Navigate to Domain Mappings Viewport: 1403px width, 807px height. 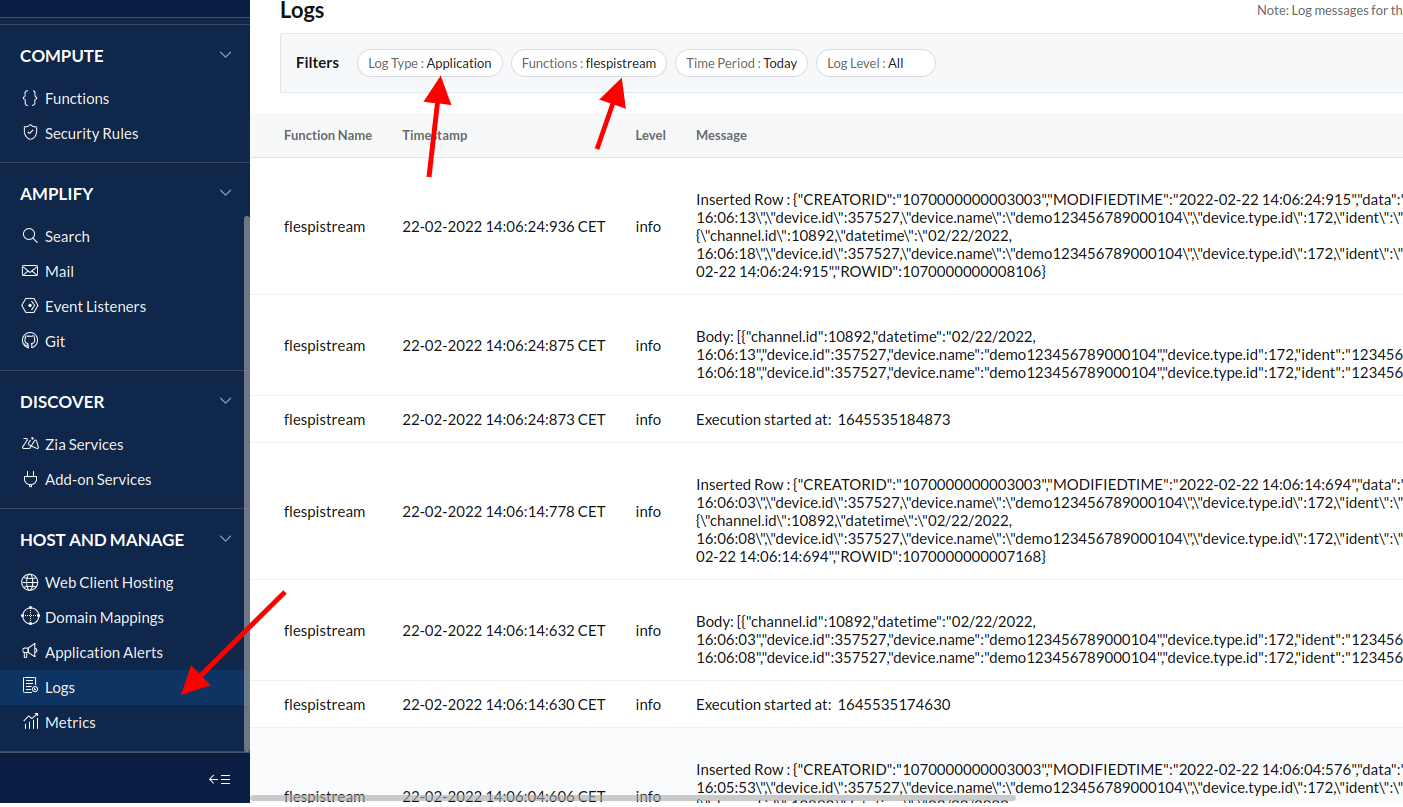pyautogui.click(x=104, y=617)
